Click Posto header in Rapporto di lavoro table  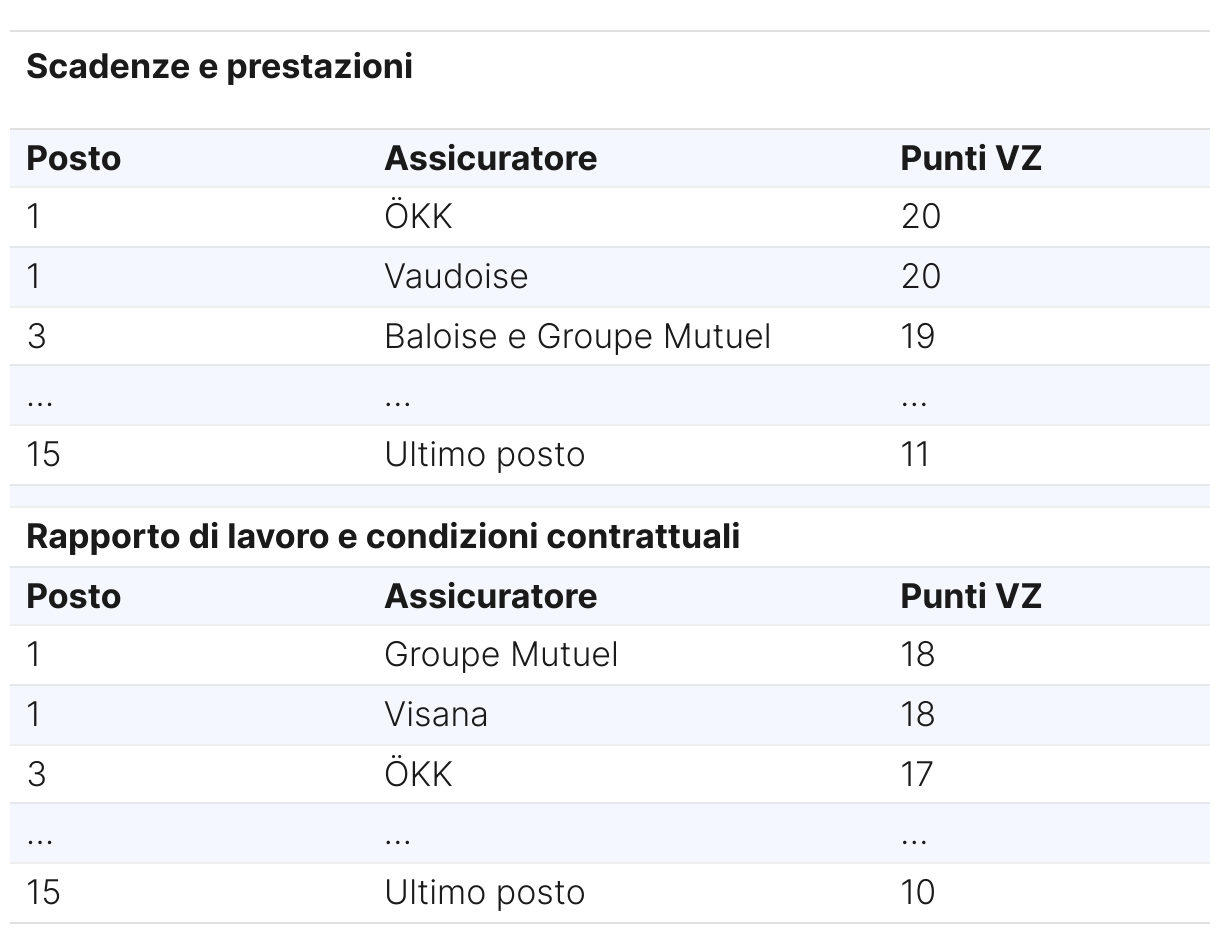coord(73,596)
